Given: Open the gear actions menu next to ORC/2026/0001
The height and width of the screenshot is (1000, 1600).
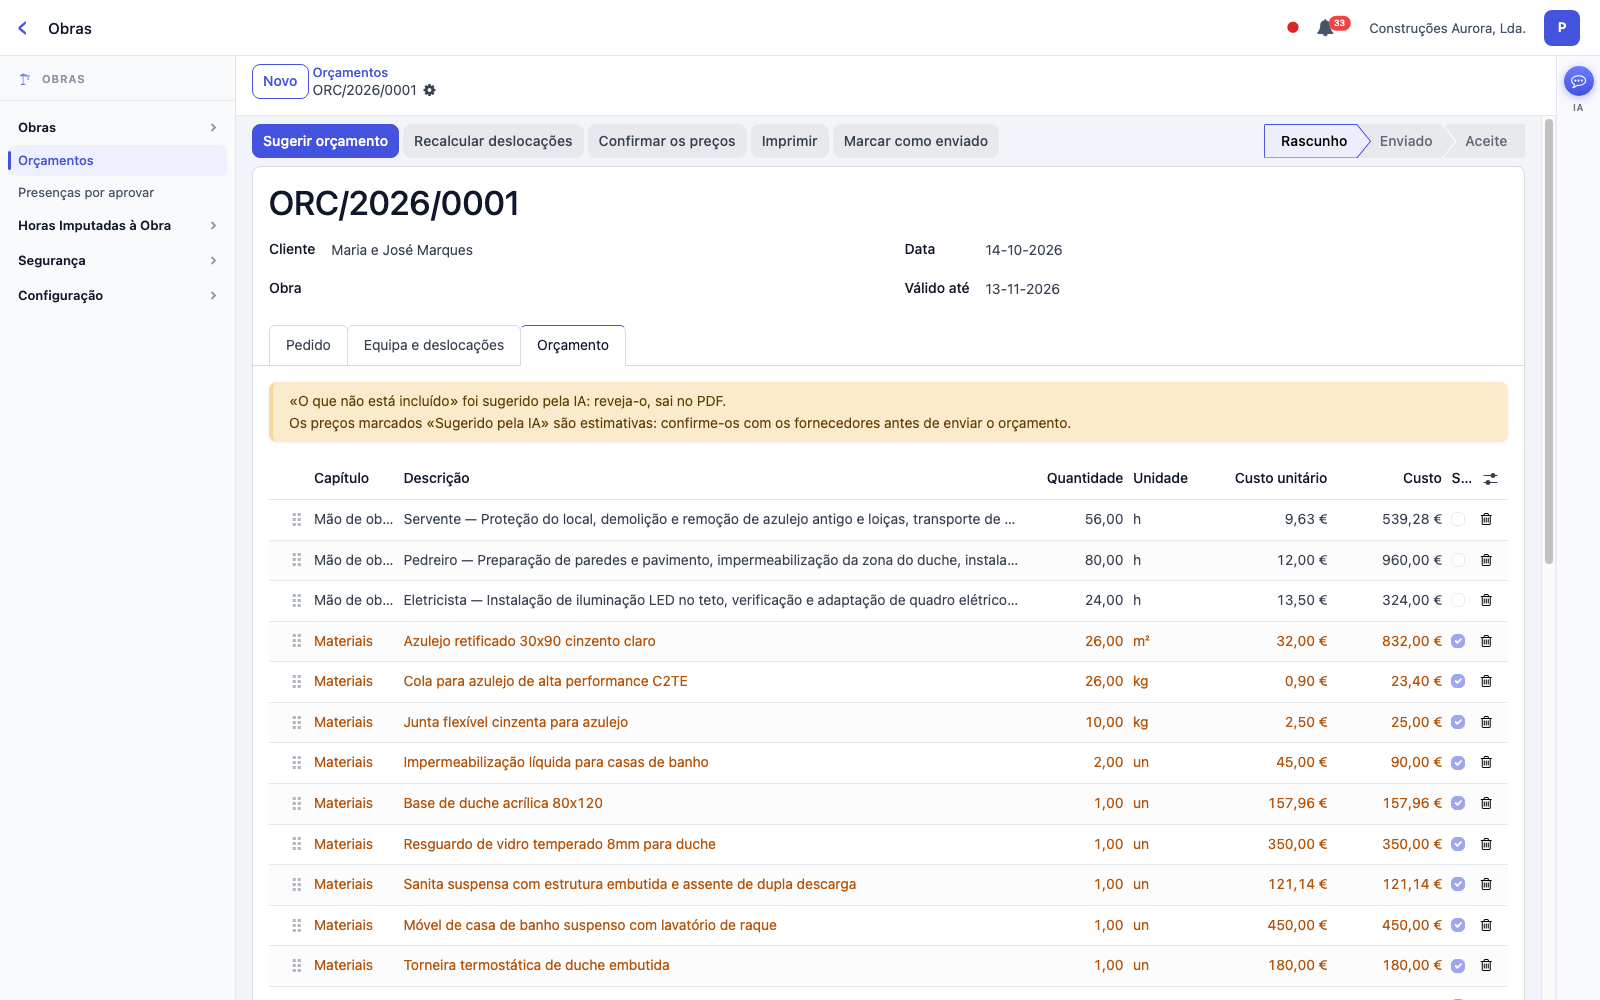Looking at the screenshot, I should [x=430, y=90].
